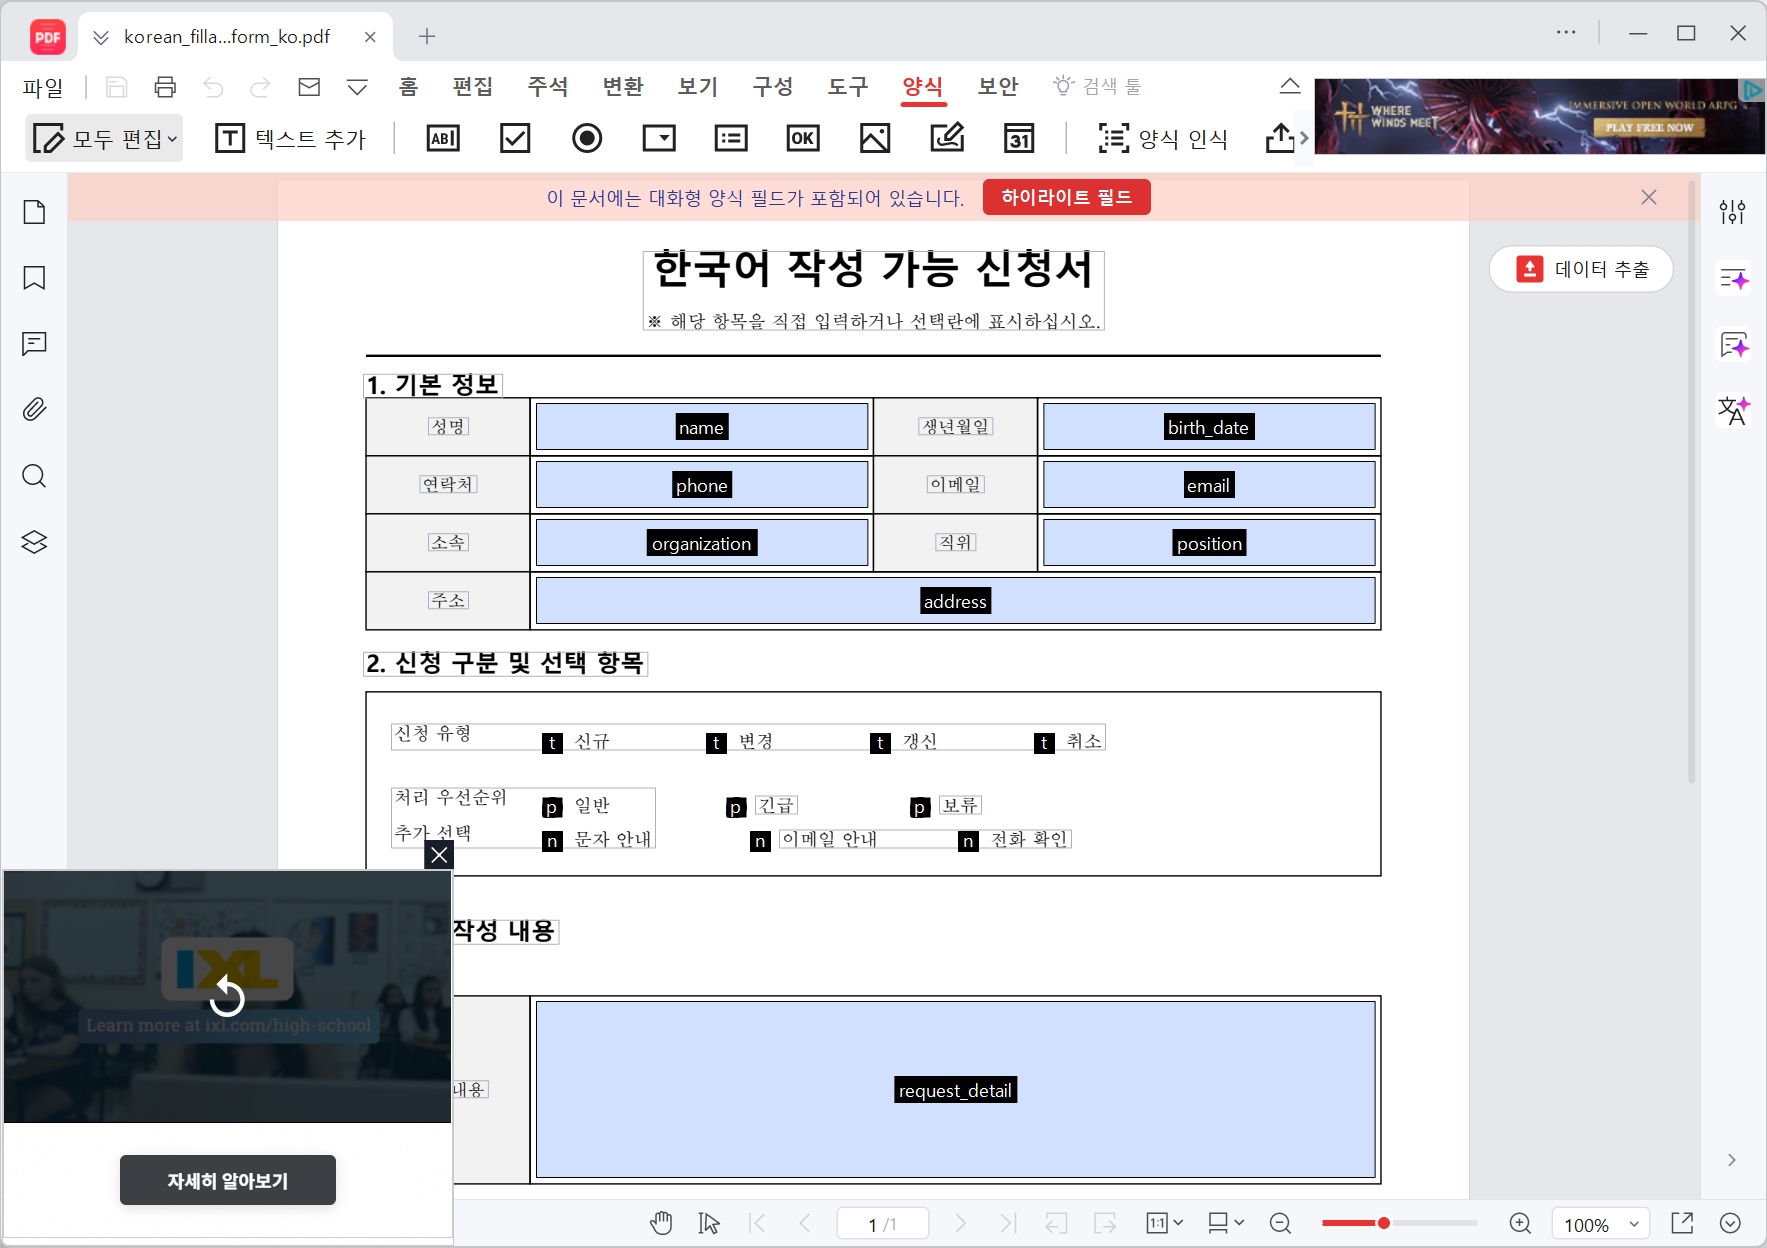The image size is (1767, 1248).
Task: Select the hand pan tool
Action: point(661,1223)
